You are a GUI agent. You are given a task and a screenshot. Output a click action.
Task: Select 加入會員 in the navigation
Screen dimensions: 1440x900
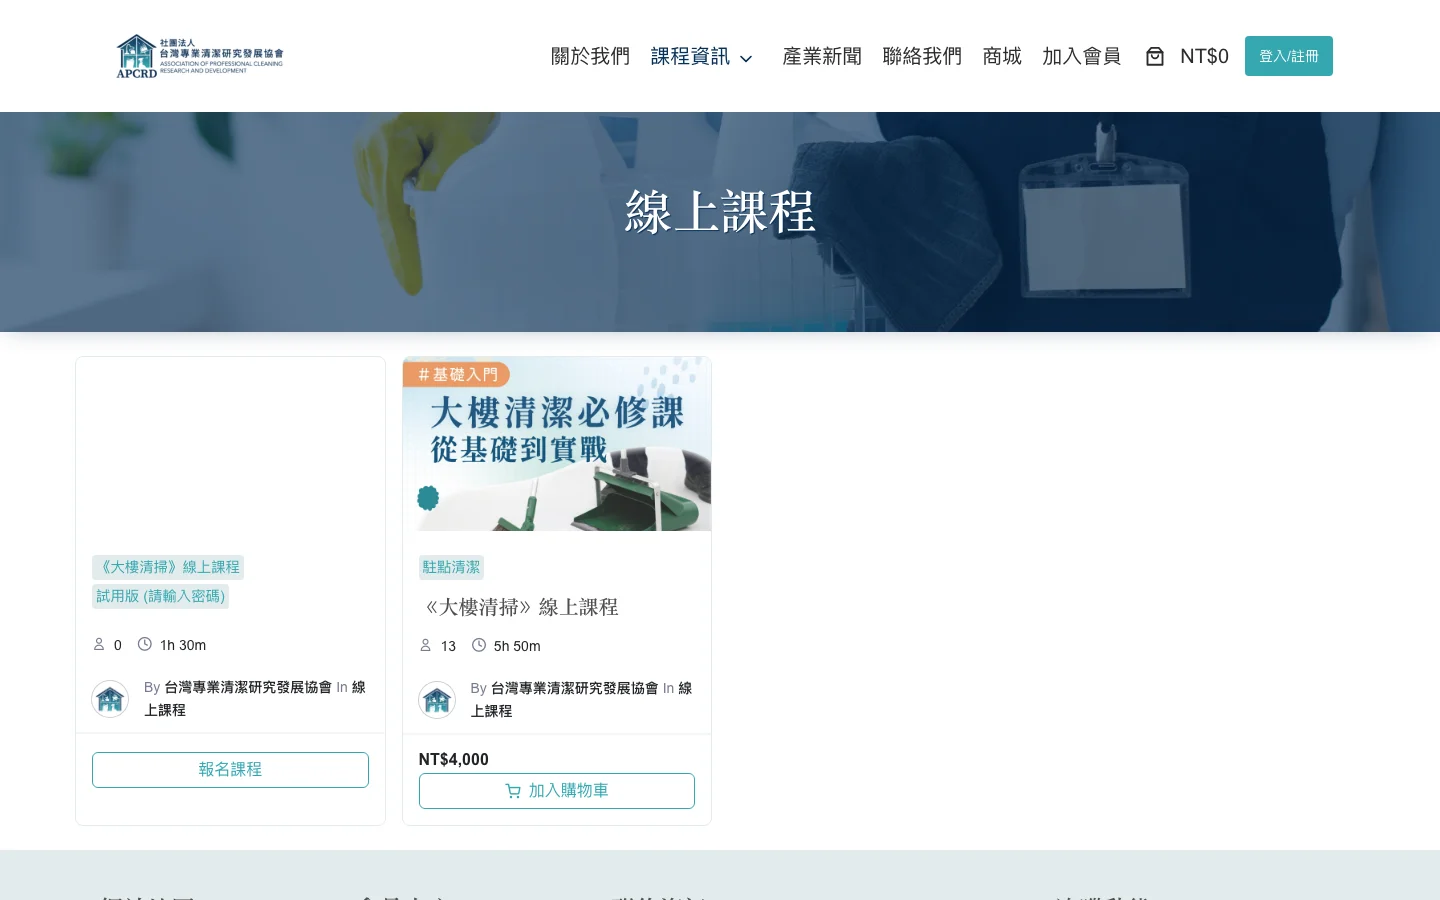1082,56
